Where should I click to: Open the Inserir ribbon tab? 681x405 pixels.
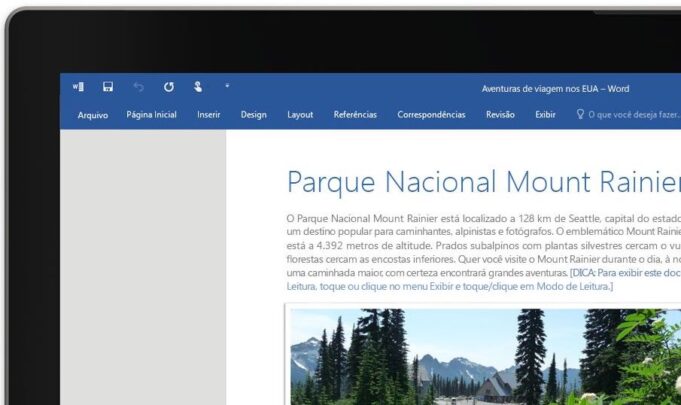pyautogui.click(x=208, y=115)
